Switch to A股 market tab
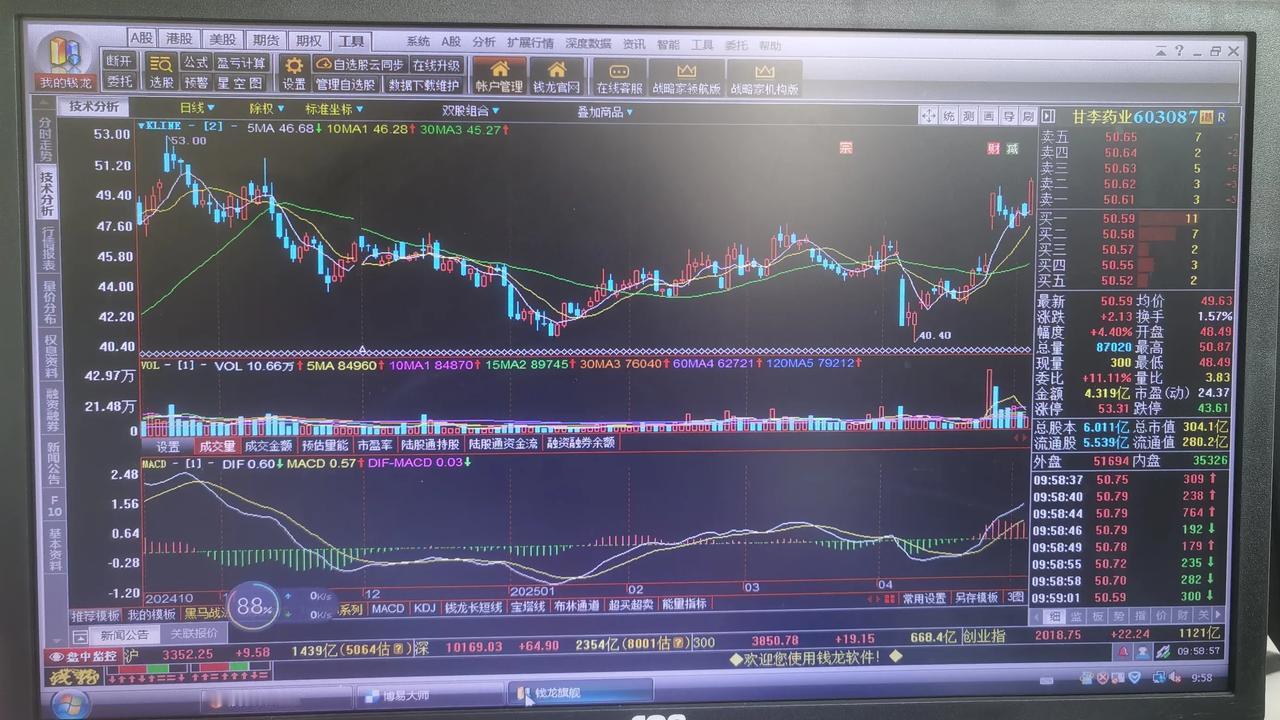 click(142, 39)
